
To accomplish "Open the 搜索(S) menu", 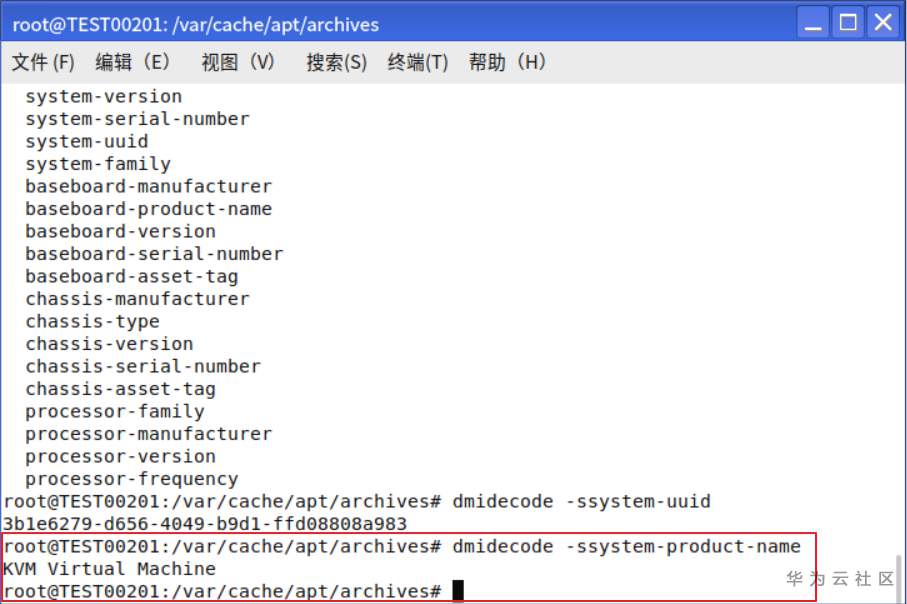I will click(x=336, y=62).
